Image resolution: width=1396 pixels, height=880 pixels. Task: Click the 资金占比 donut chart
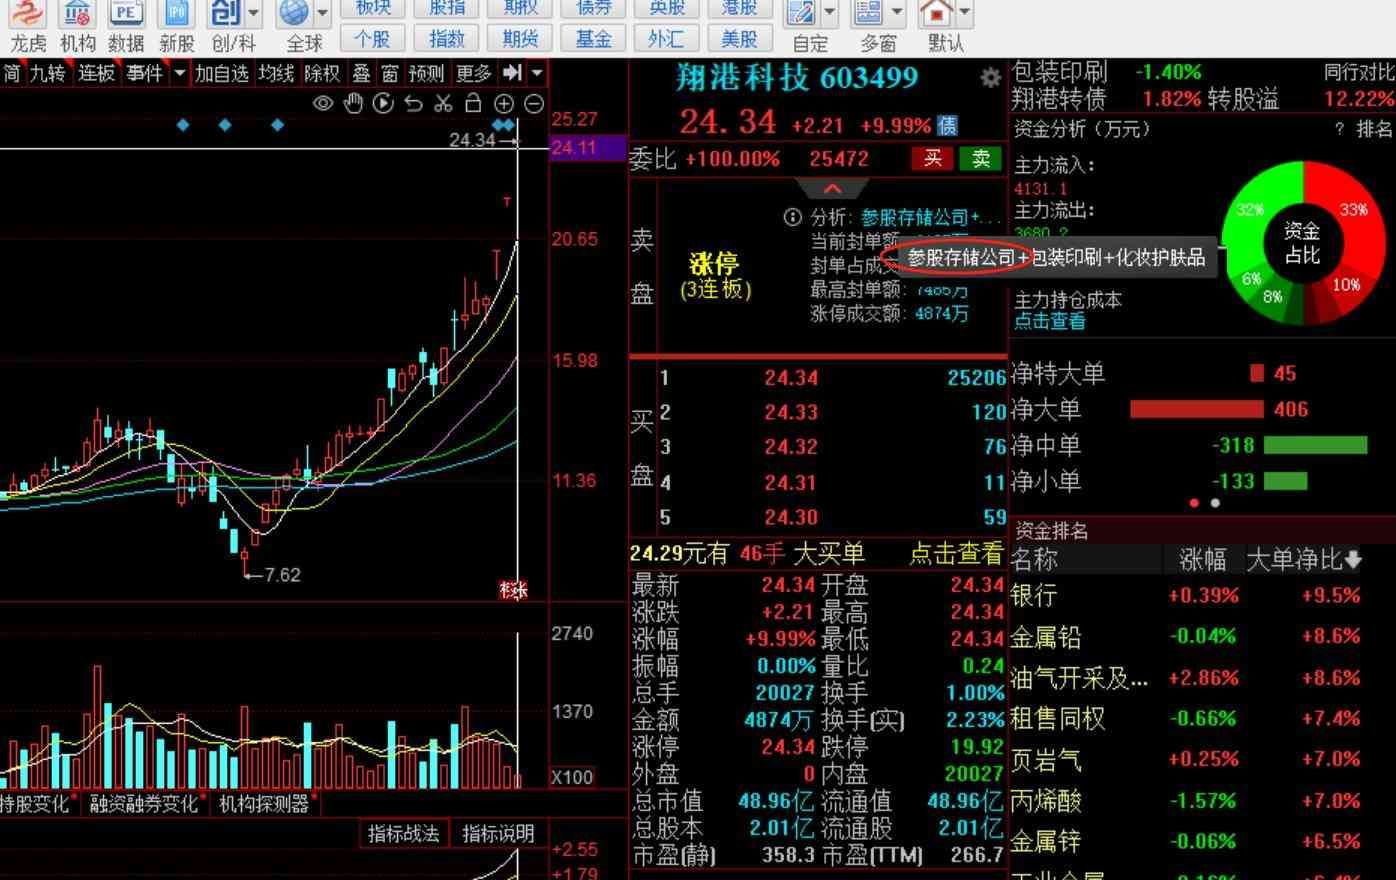point(1302,243)
